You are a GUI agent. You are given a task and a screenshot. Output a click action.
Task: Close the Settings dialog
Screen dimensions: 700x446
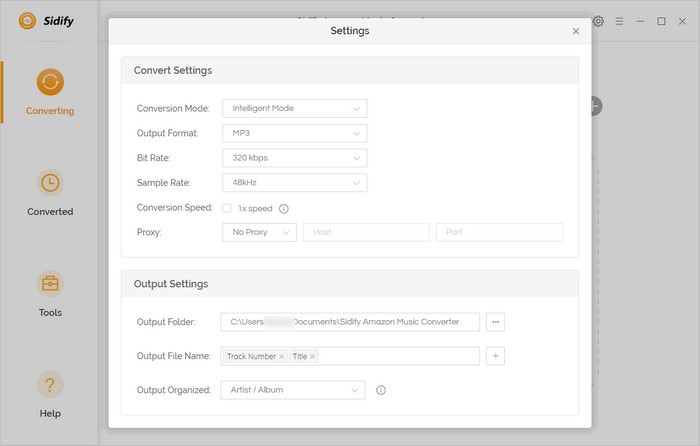(576, 31)
